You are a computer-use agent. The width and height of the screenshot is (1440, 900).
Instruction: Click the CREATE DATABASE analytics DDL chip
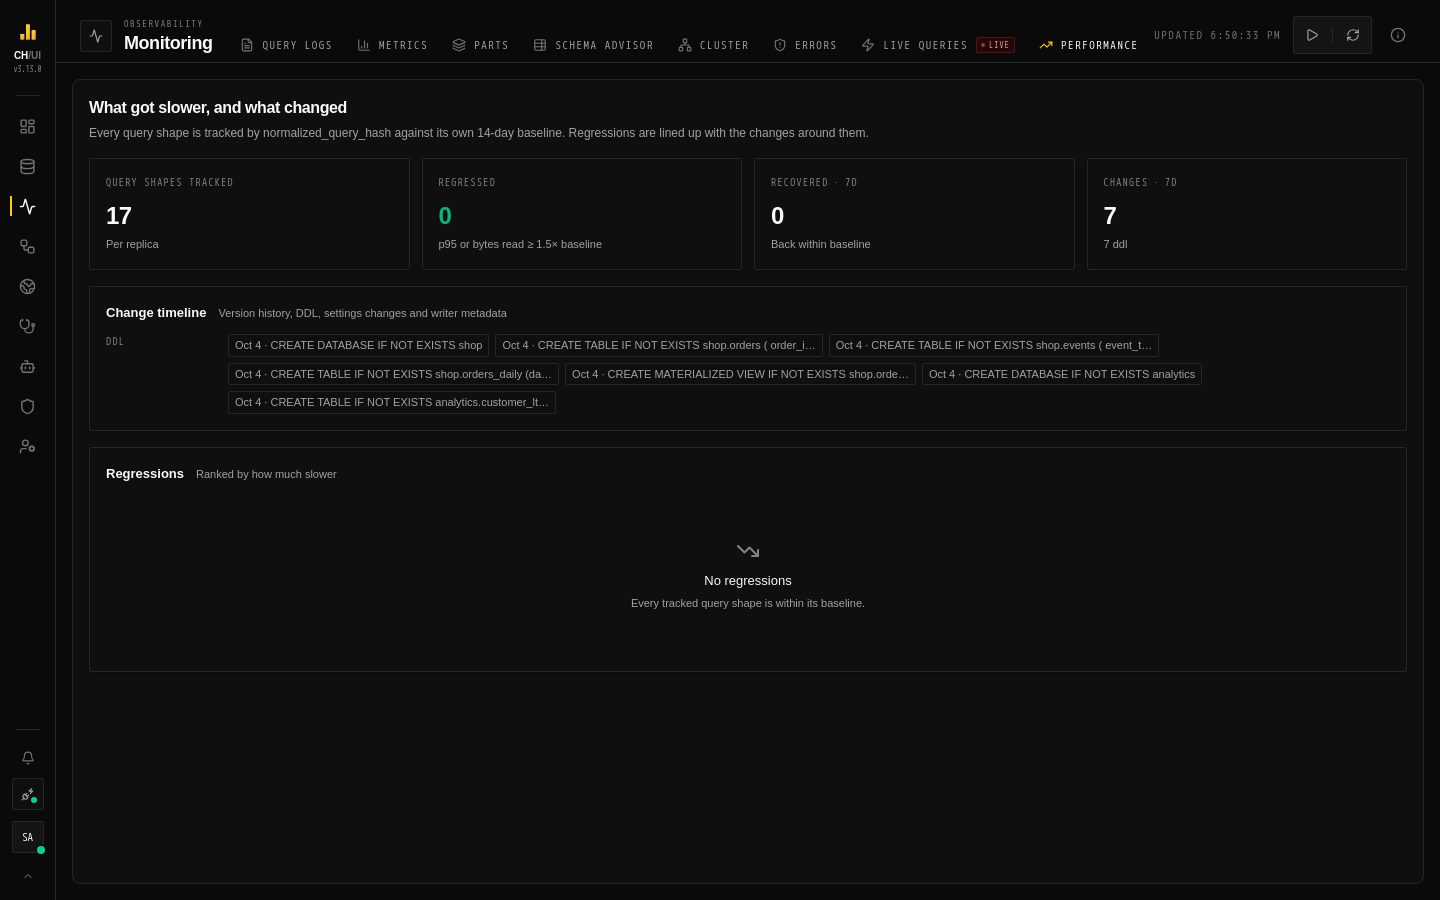pyautogui.click(x=1062, y=374)
